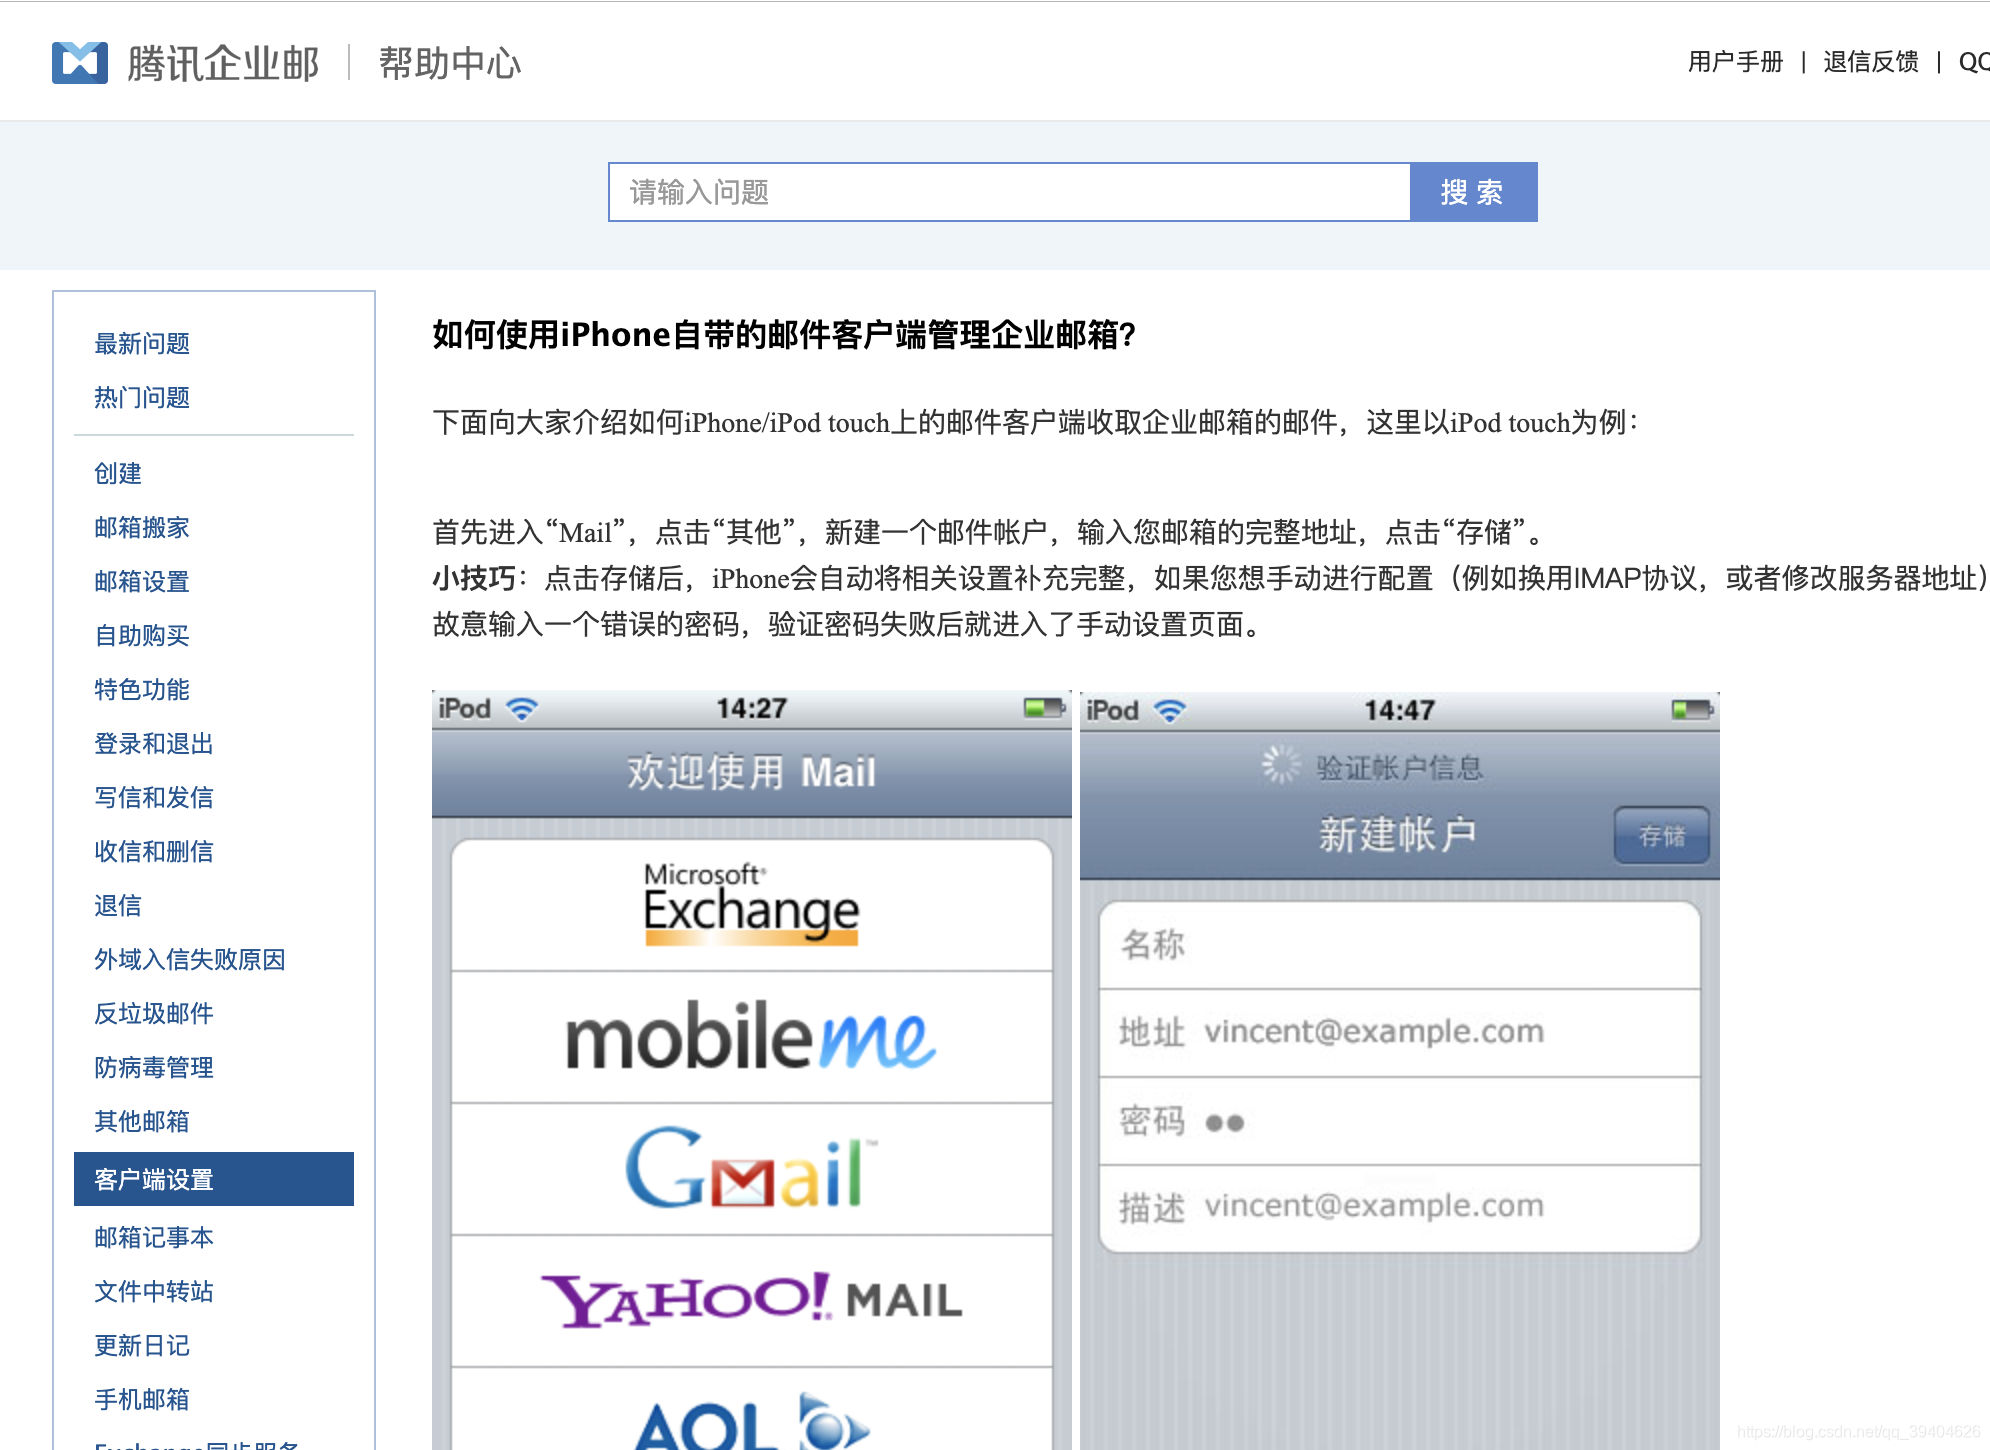This screenshot has height=1450, width=1990.
Task: Open the 退信 sidebar category
Action: tap(118, 905)
